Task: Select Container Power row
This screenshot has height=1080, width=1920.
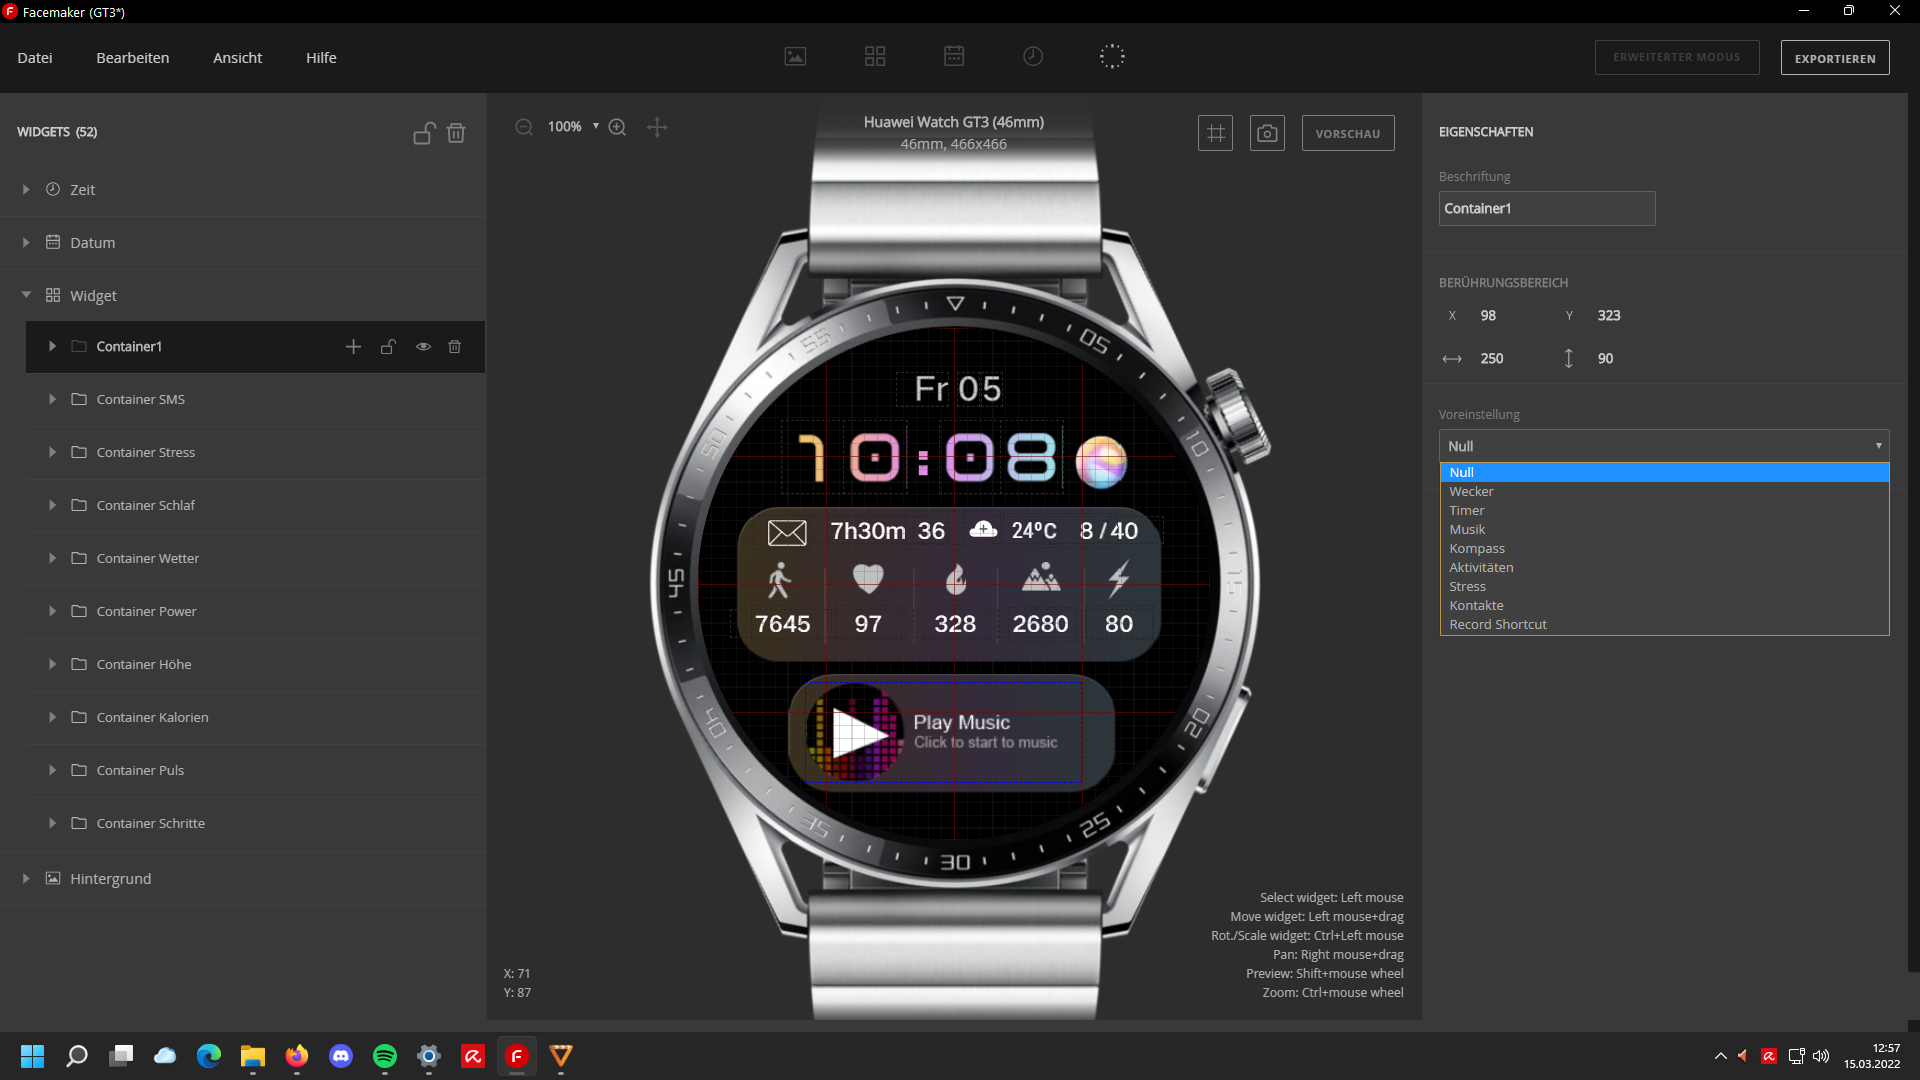Action: pyautogui.click(x=255, y=612)
